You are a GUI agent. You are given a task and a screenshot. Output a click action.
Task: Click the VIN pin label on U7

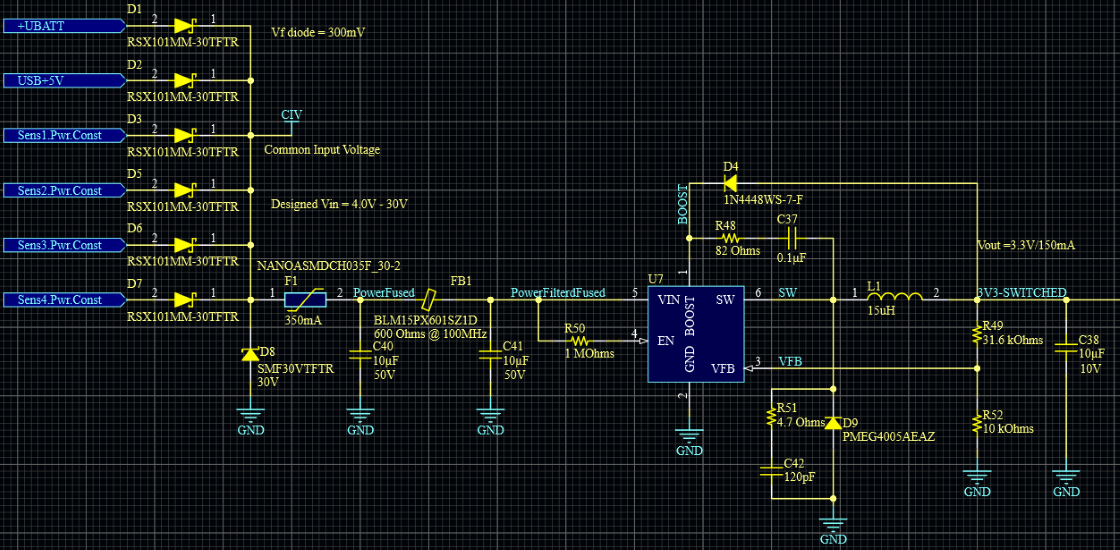[669, 300]
